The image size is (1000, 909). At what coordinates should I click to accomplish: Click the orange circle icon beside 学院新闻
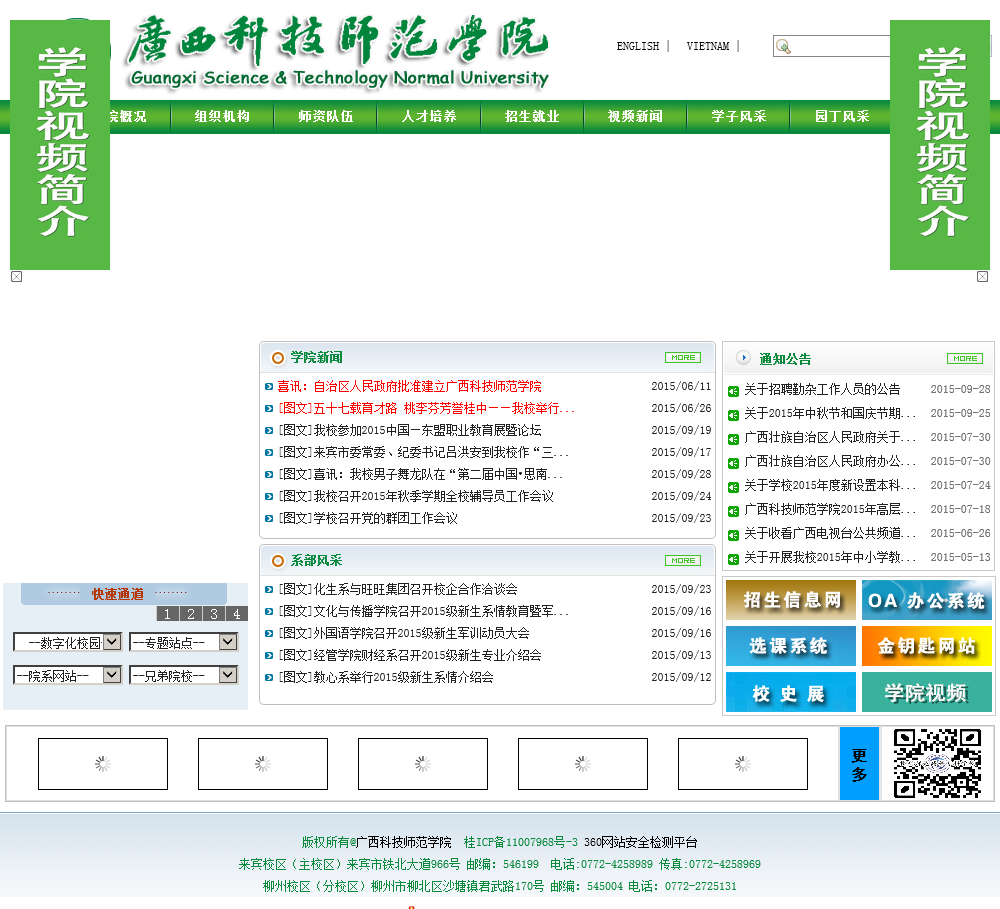277,358
